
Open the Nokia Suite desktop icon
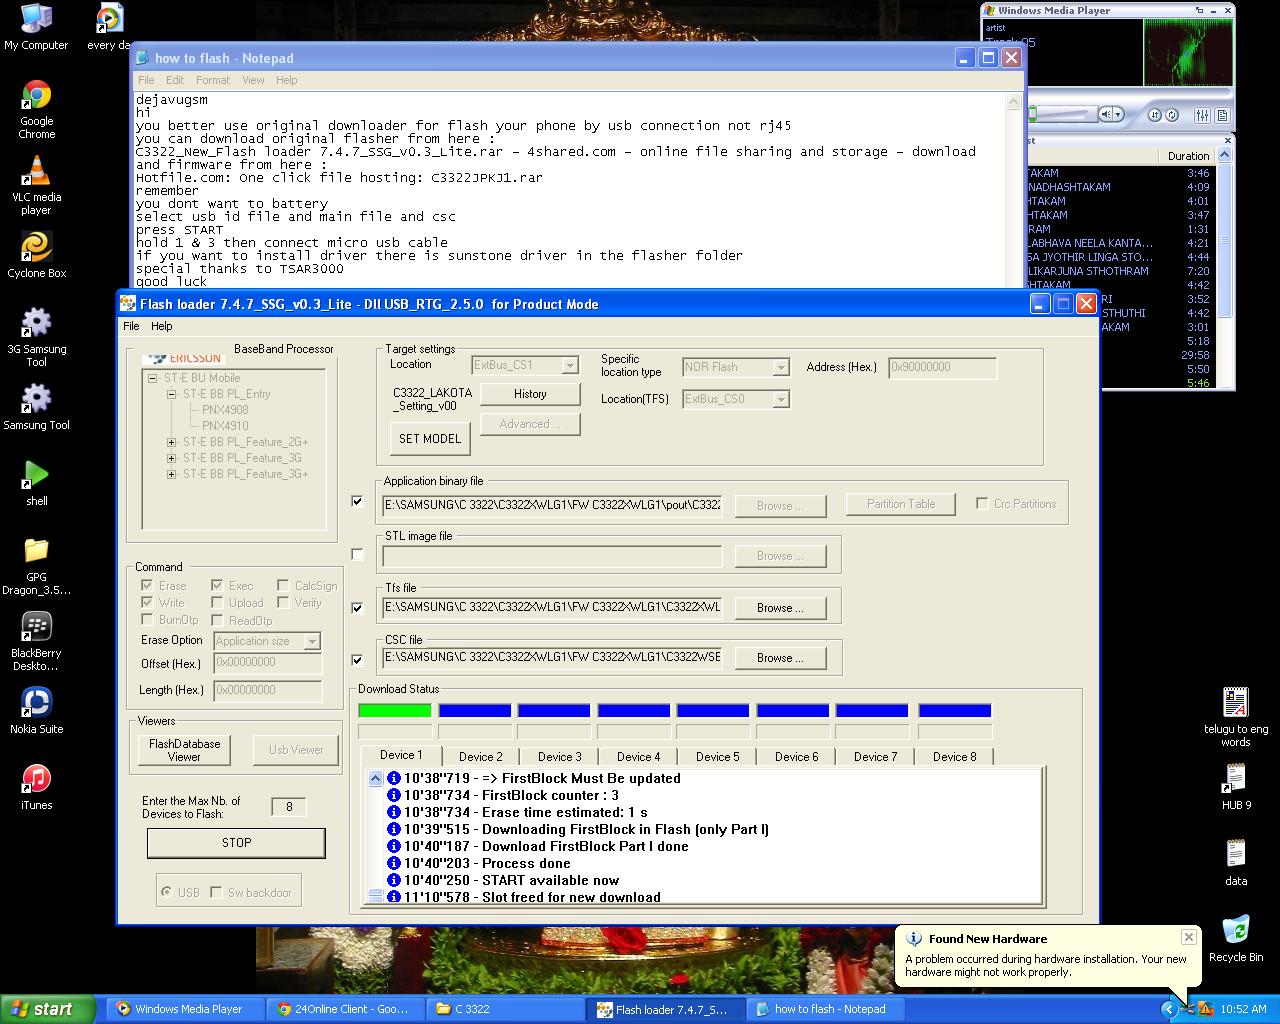click(37, 711)
